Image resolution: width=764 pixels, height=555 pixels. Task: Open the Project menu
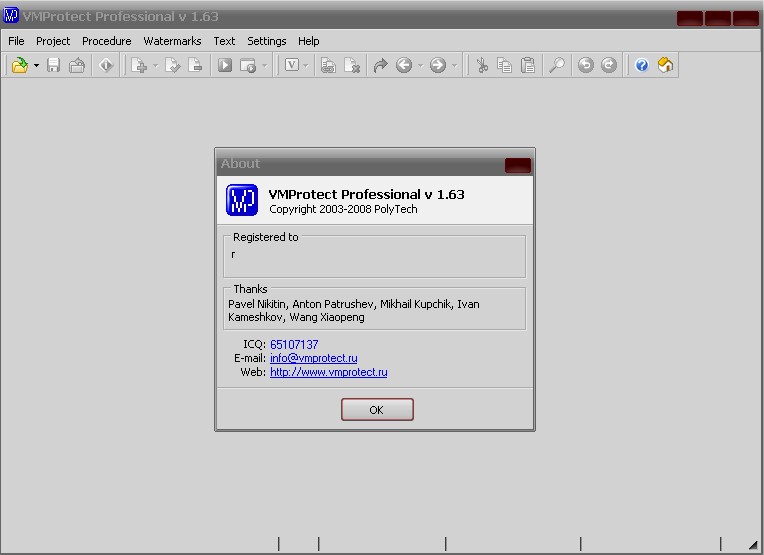53,41
